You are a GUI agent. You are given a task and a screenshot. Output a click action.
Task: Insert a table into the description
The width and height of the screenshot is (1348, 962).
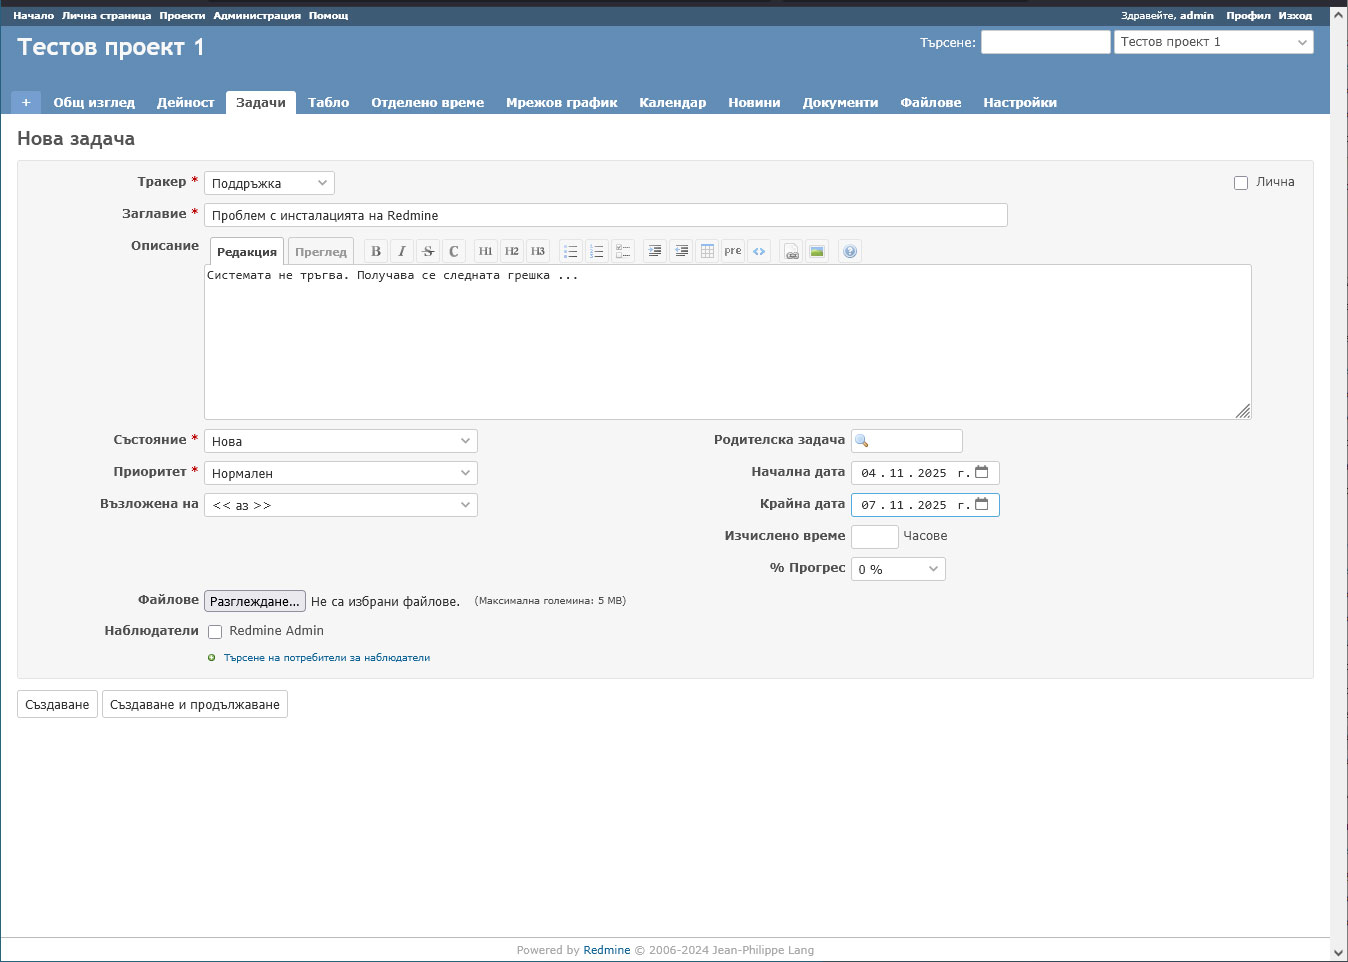(x=707, y=251)
